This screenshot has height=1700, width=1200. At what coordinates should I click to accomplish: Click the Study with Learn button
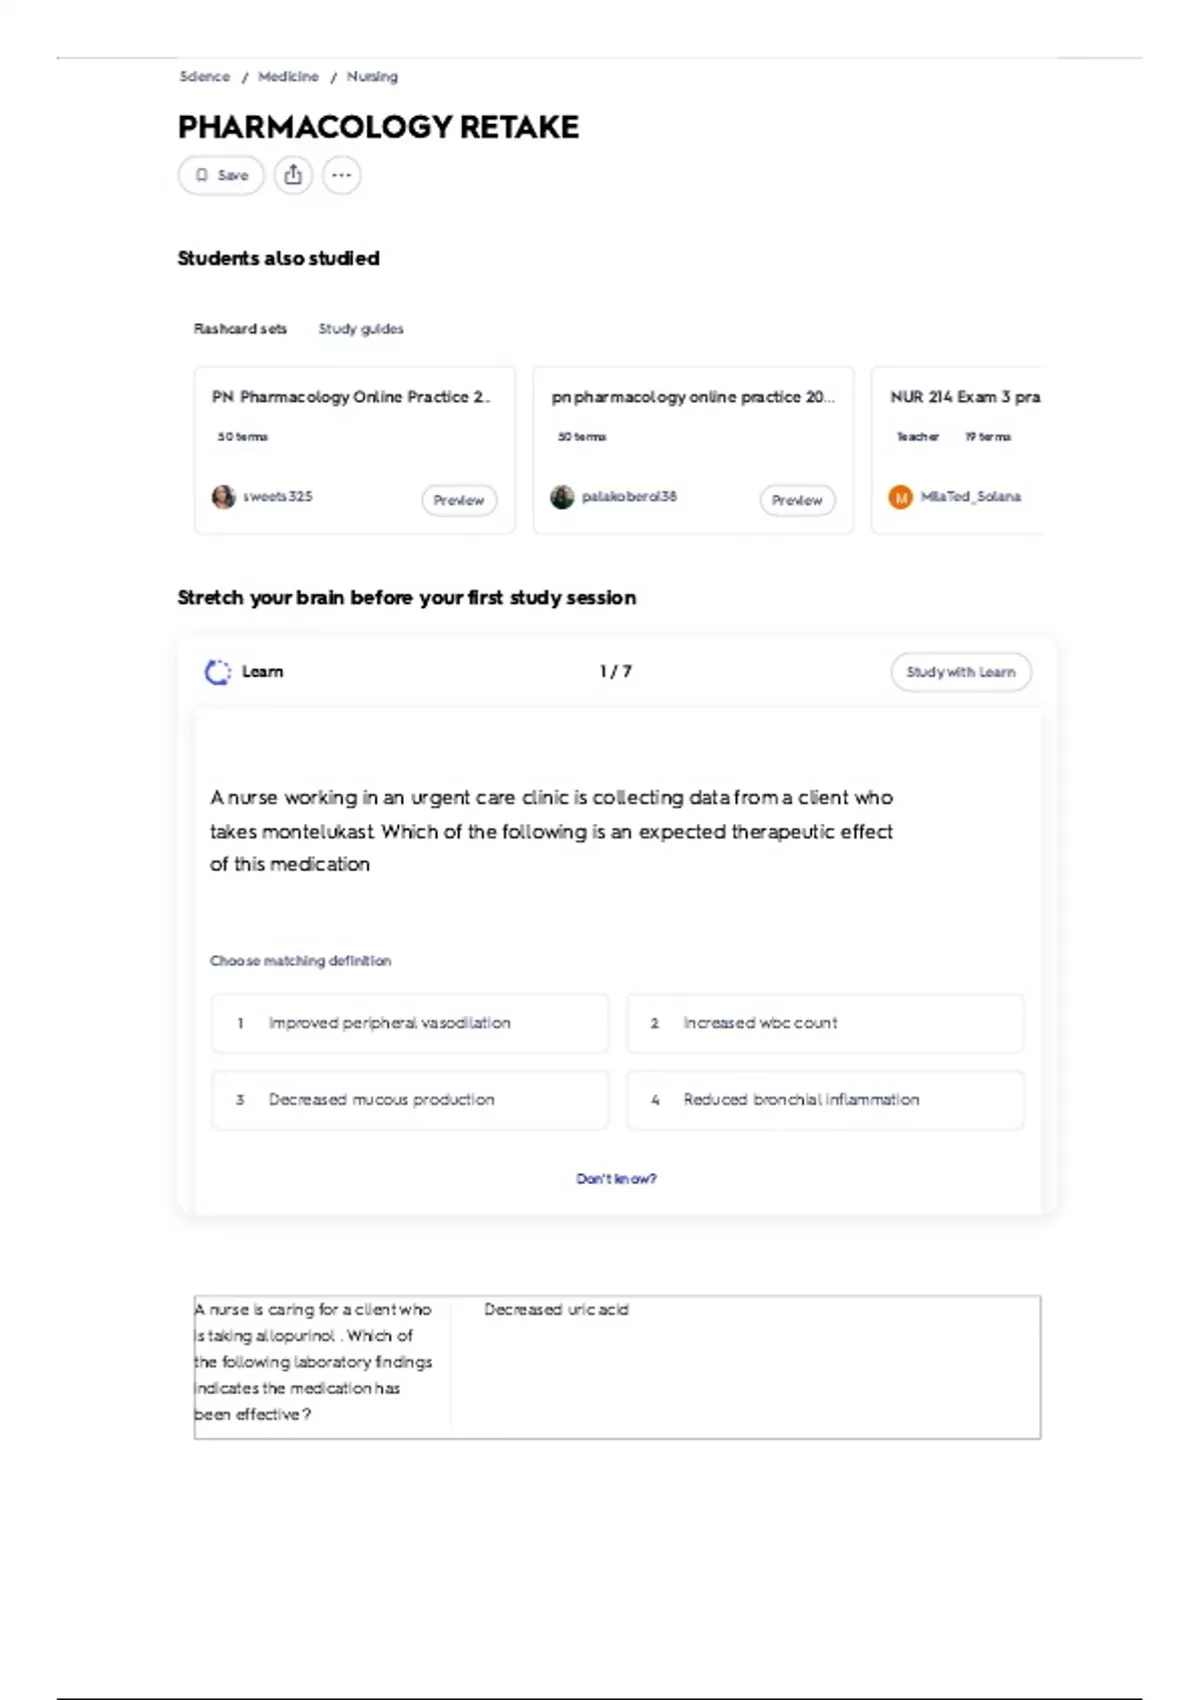pyautogui.click(x=960, y=672)
